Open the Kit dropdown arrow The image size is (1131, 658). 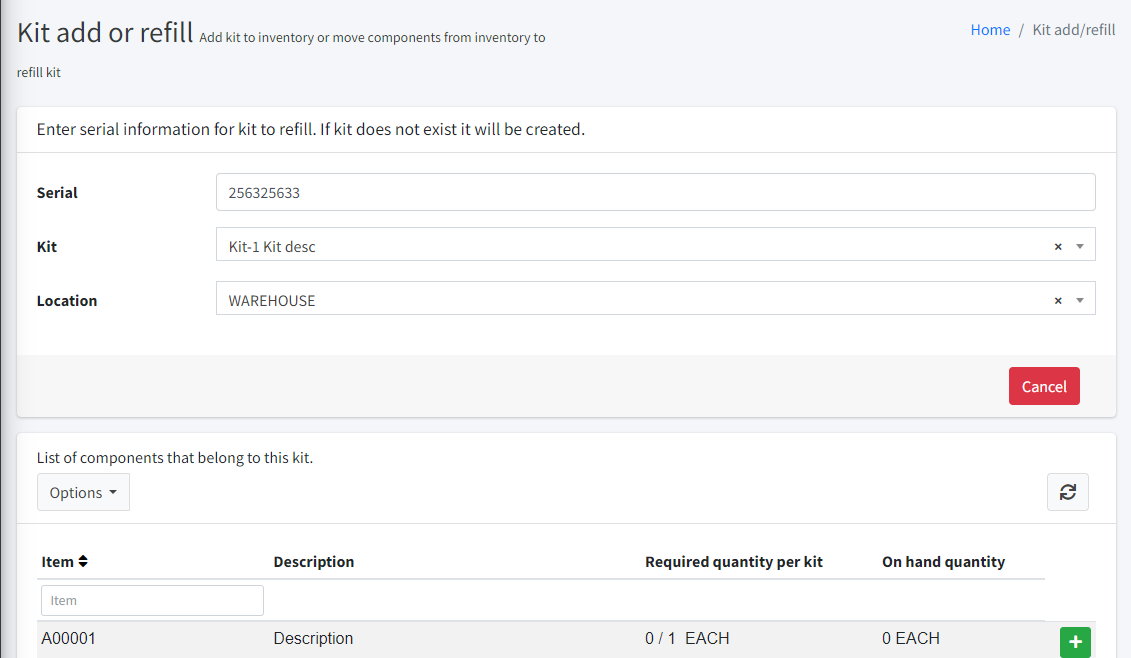pyautogui.click(x=1080, y=246)
